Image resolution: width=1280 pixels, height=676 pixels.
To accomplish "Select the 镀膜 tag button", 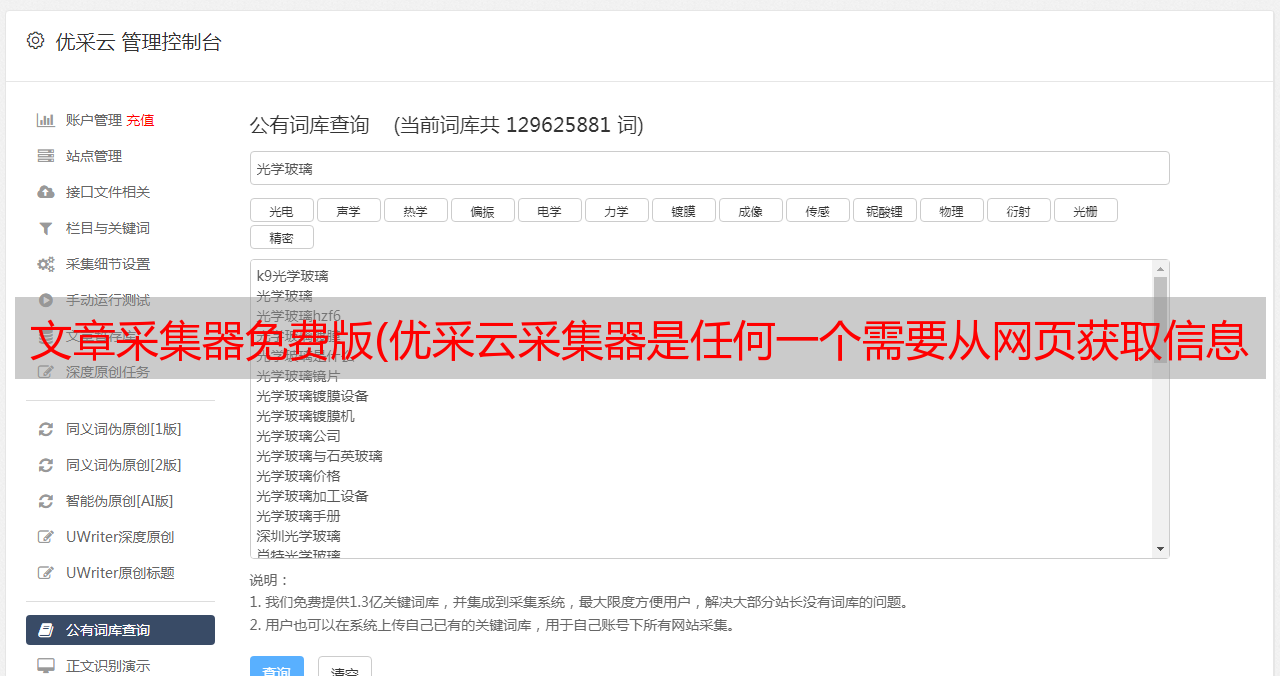I will [683, 210].
